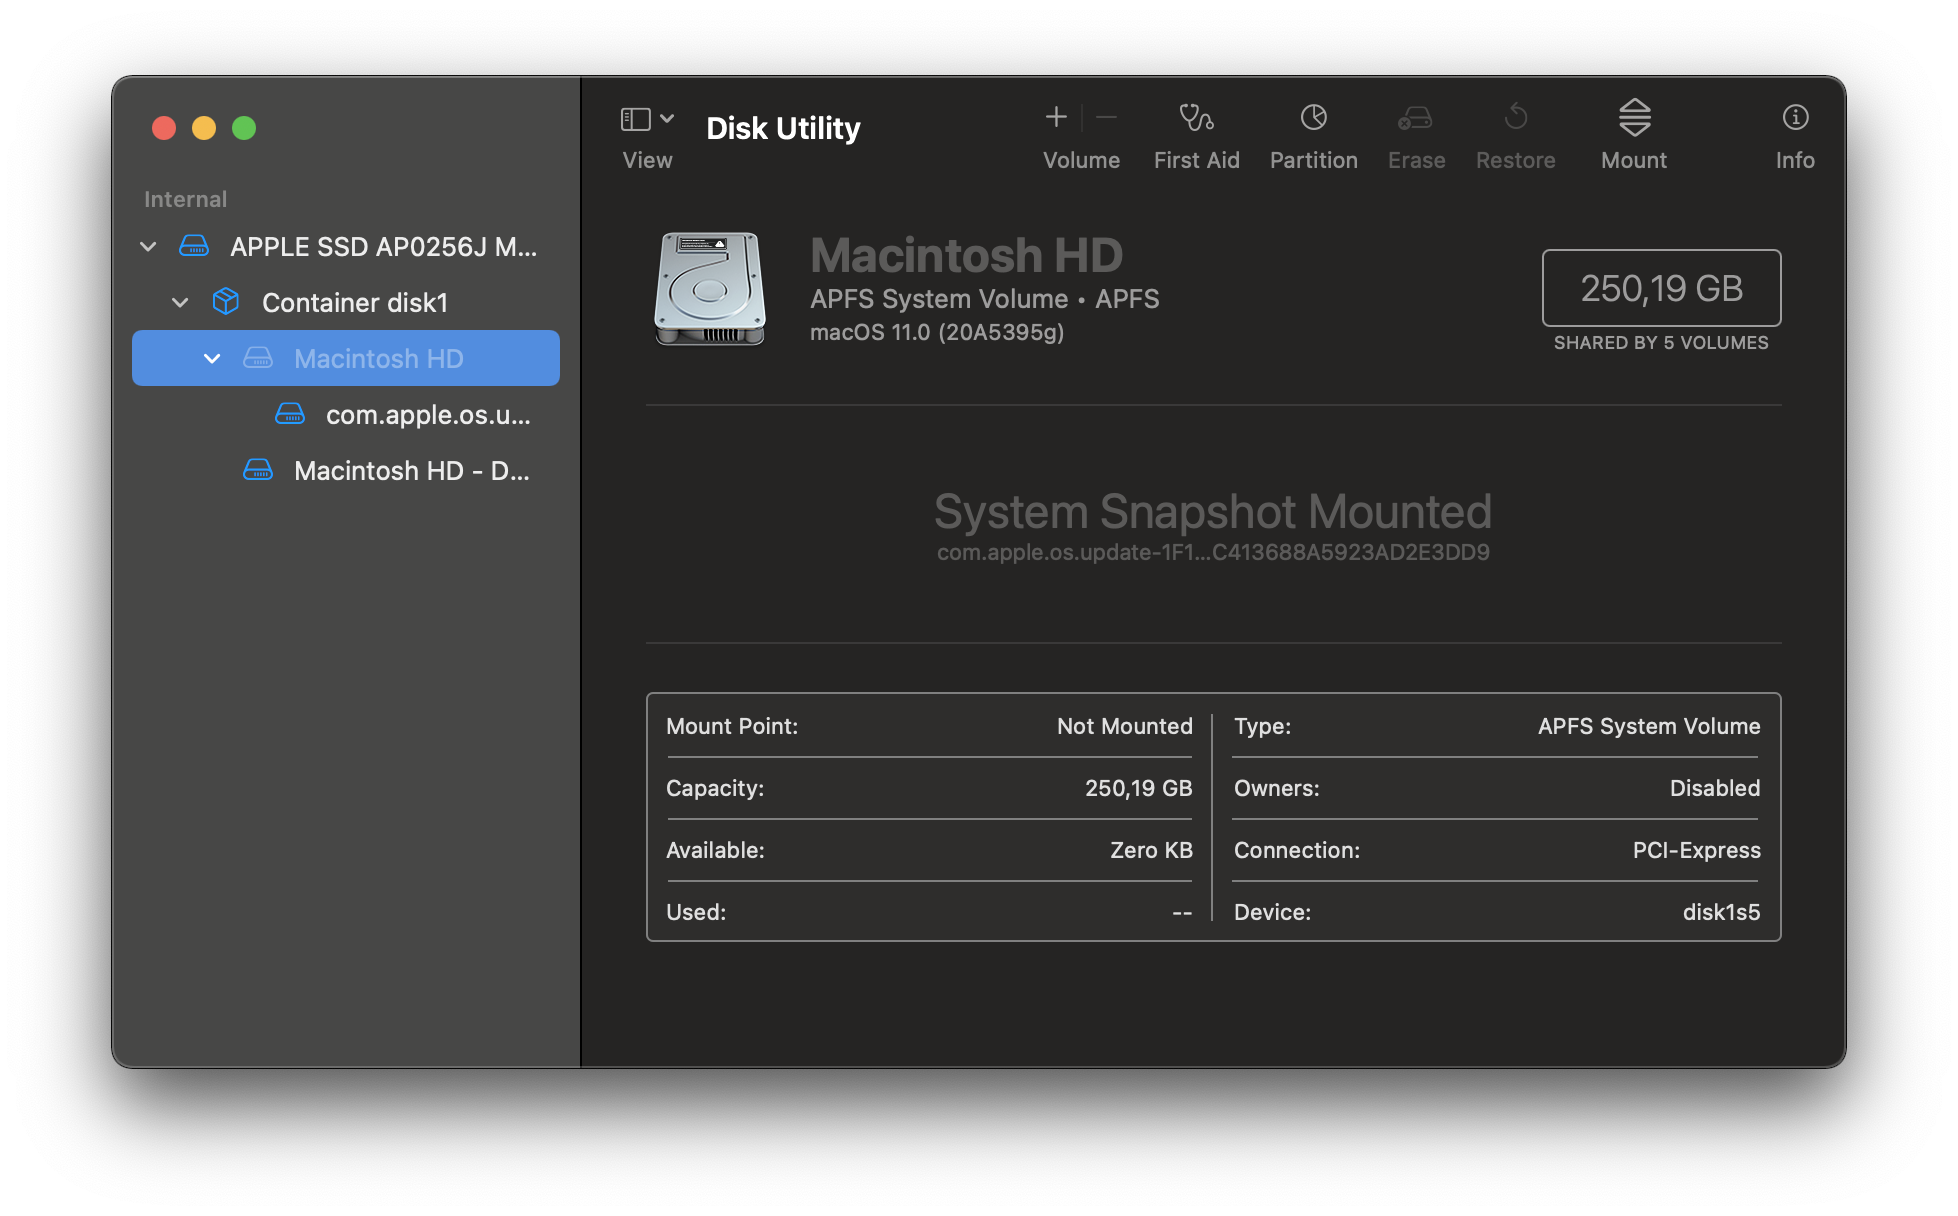Open the Info inspector icon
This screenshot has width=1958, height=1216.
1795,118
